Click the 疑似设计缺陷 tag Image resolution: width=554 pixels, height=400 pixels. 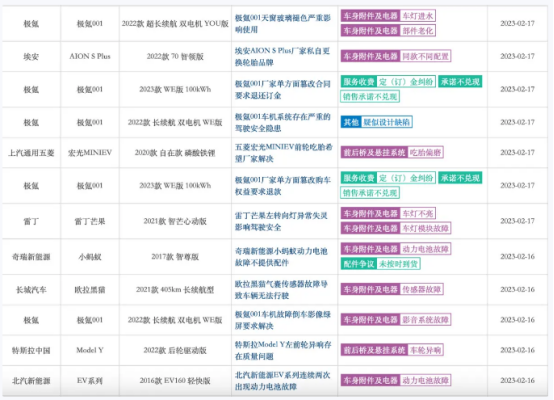387,122
